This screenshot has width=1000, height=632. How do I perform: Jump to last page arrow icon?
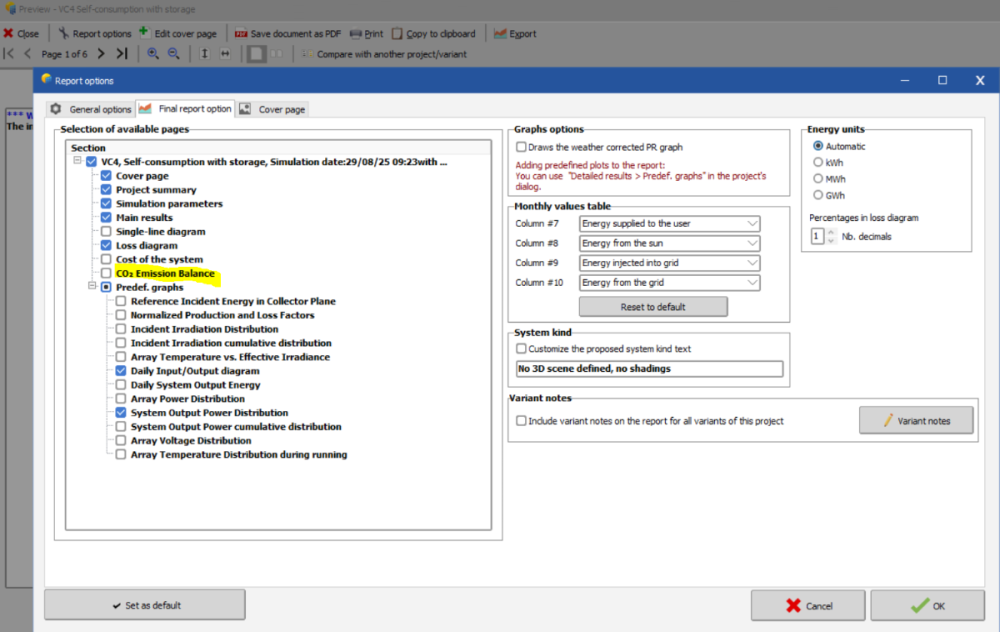(121, 53)
